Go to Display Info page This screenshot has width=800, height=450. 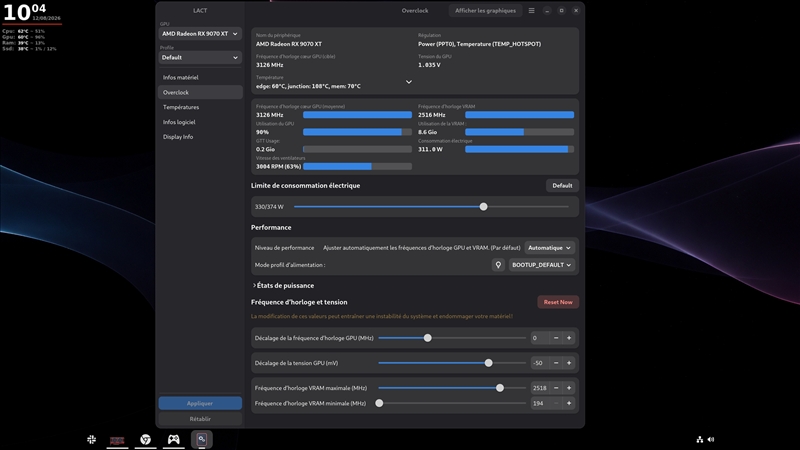click(x=200, y=137)
